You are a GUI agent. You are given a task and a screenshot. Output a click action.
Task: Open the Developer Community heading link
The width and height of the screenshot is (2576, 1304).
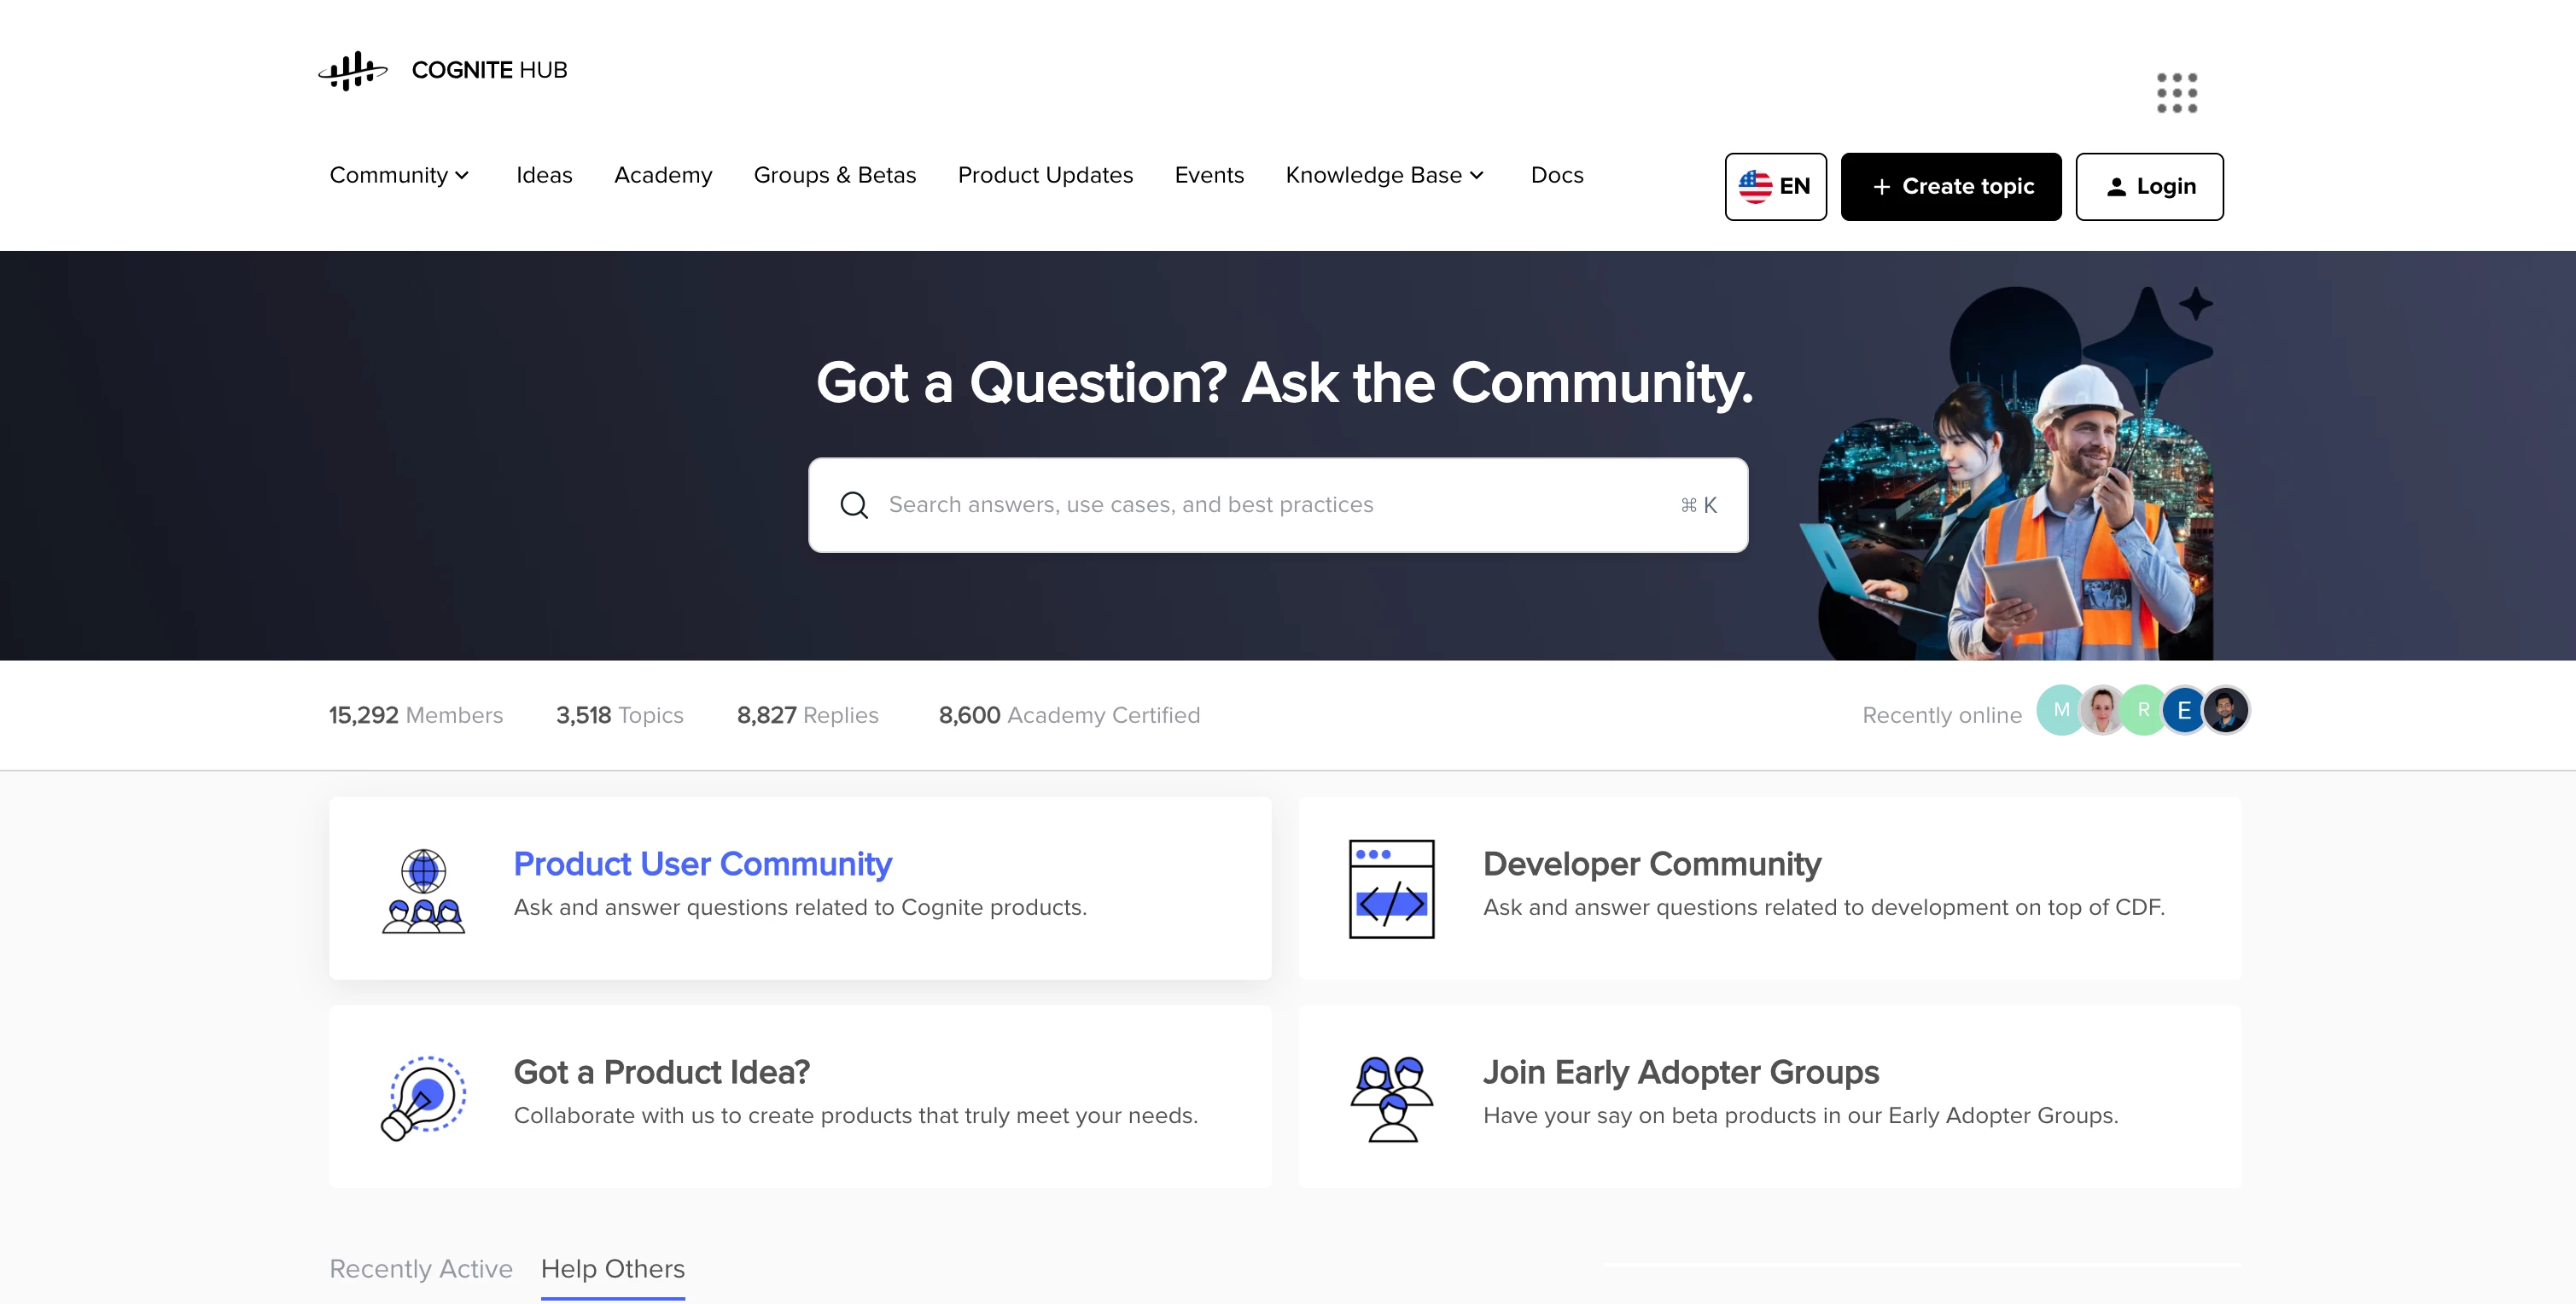tap(1651, 863)
